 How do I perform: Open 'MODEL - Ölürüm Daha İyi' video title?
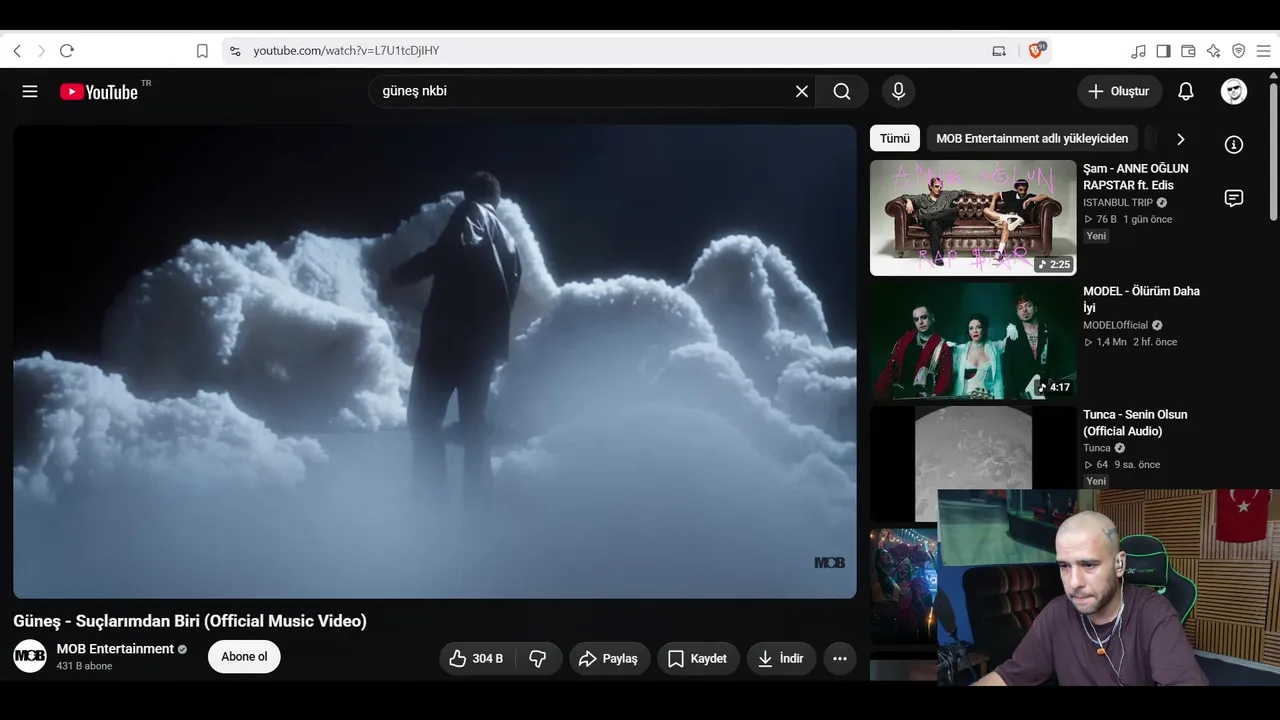point(1141,299)
